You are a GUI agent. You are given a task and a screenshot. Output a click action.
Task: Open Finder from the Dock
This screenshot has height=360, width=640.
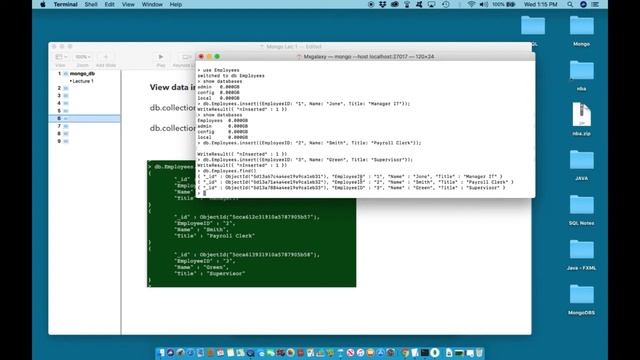161,353
